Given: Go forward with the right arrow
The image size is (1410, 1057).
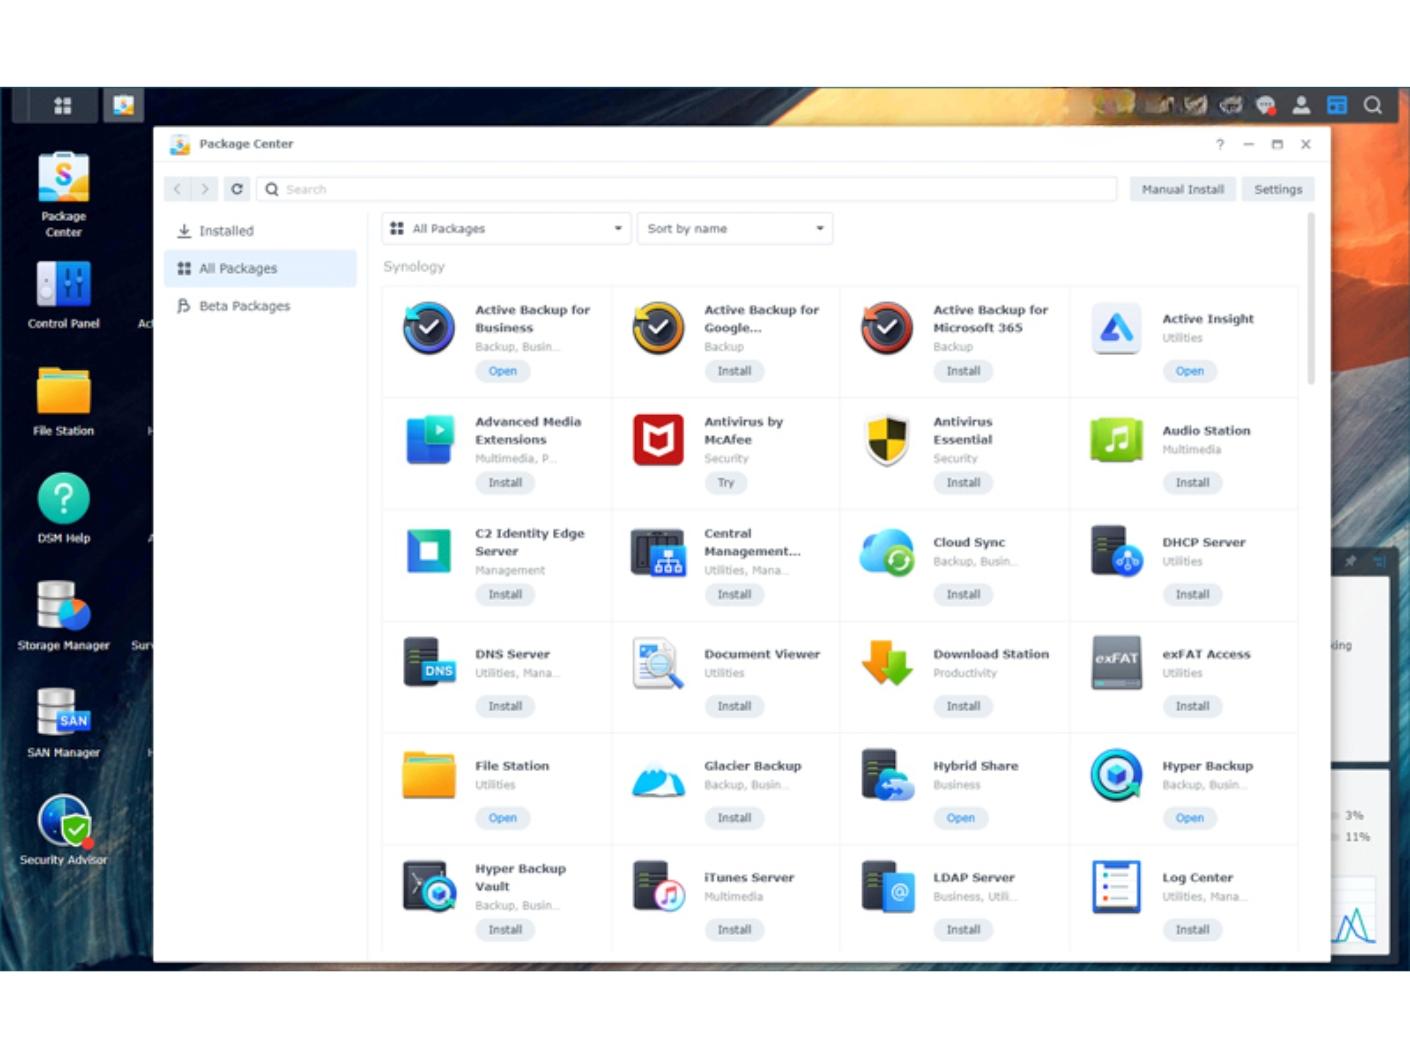Looking at the screenshot, I should (x=204, y=189).
